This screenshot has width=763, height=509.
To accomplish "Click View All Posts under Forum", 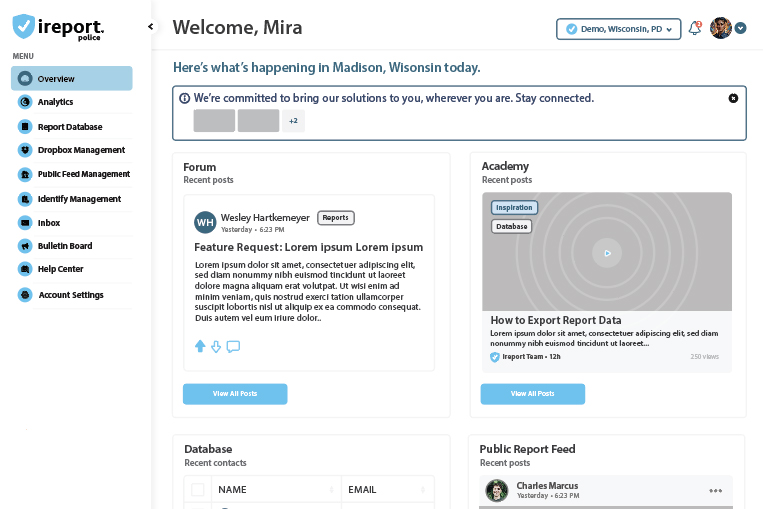I will point(235,394).
